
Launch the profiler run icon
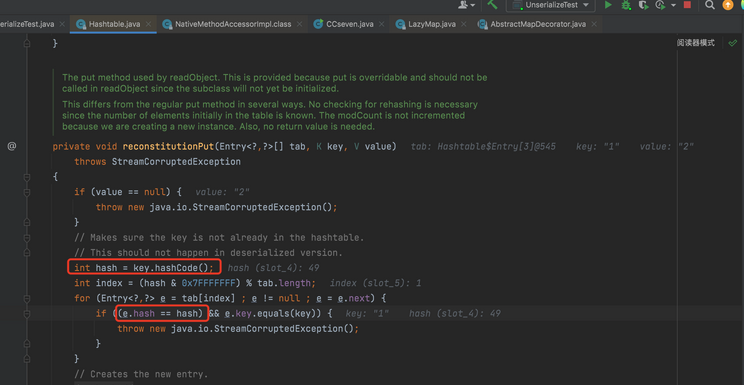[x=660, y=5]
